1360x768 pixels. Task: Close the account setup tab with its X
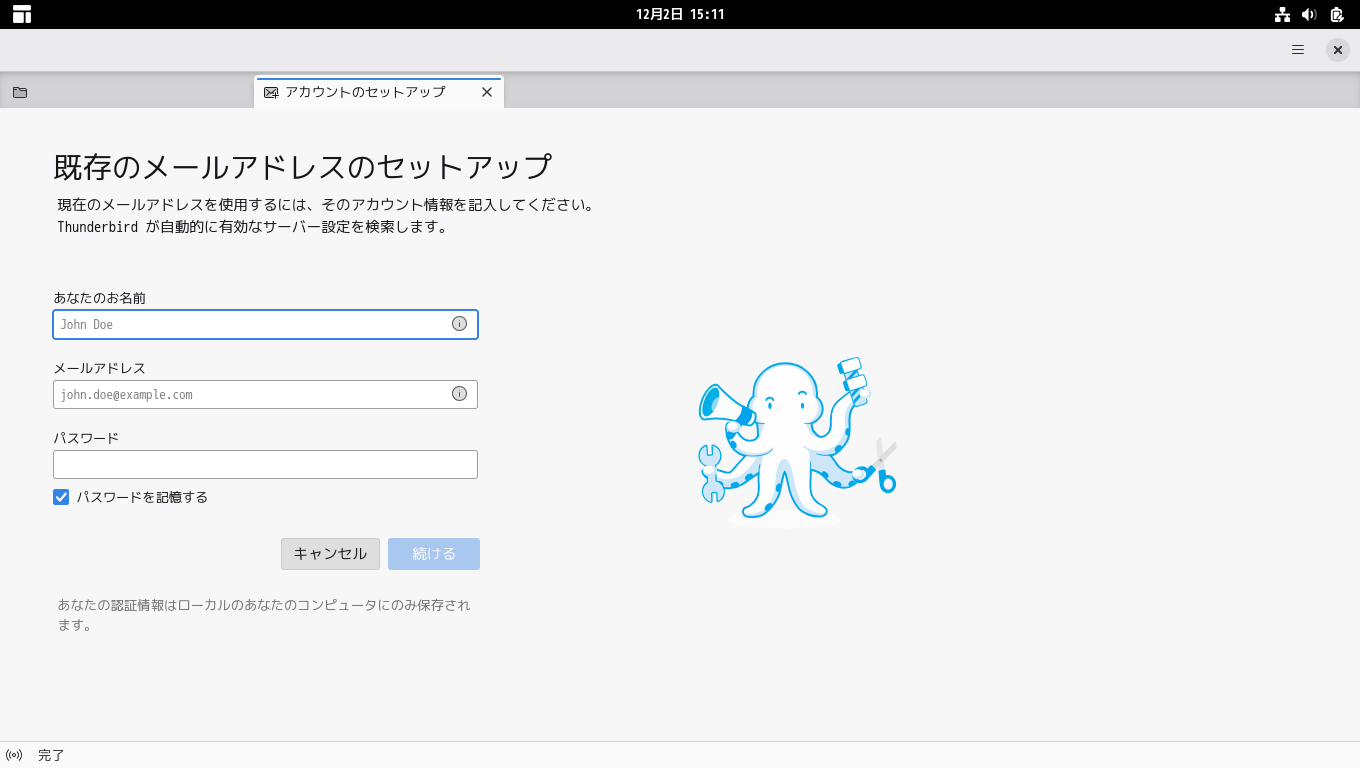click(x=487, y=91)
